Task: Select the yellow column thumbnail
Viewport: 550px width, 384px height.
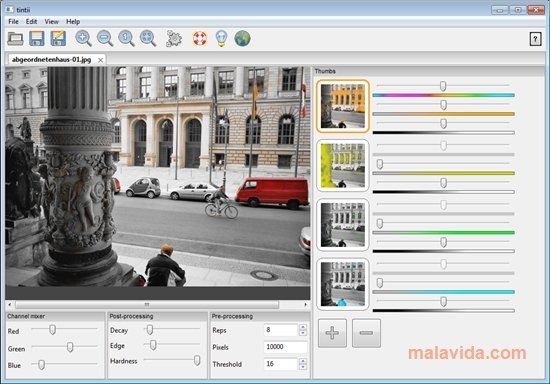Action: coord(343,166)
